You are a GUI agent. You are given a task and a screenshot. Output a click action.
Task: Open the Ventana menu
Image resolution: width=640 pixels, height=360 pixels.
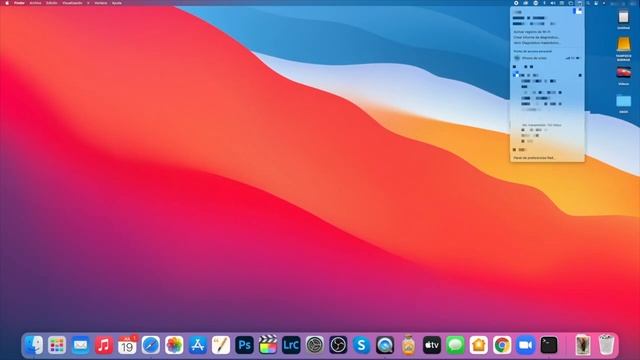[x=101, y=3]
